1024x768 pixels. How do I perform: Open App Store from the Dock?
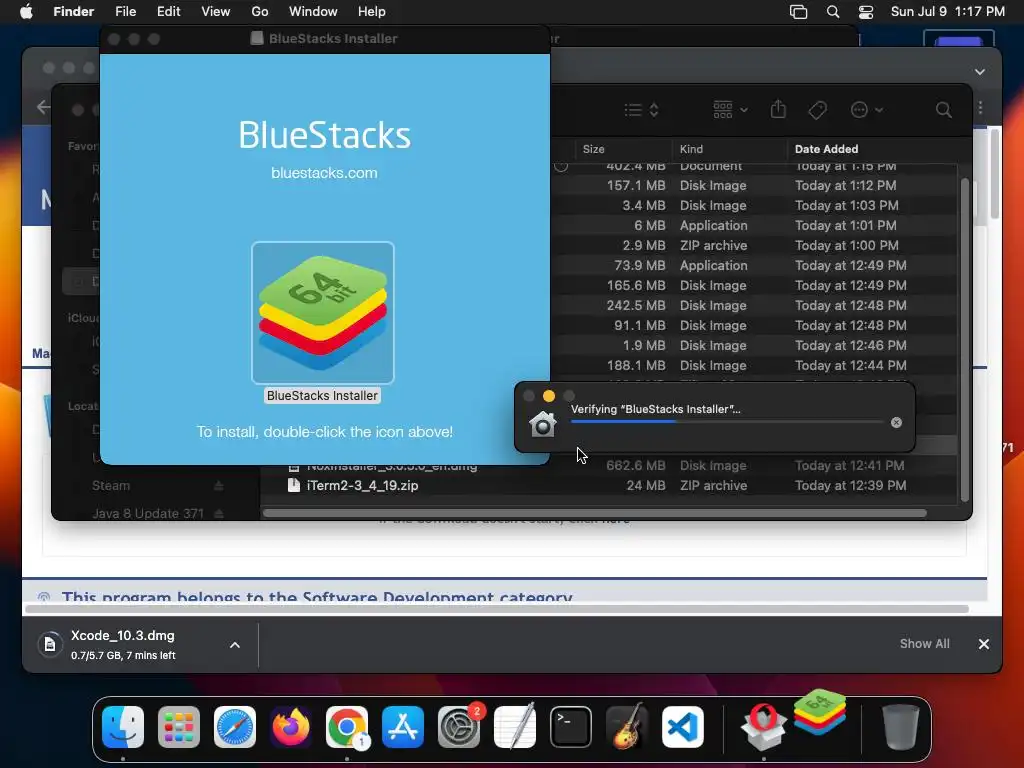click(x=403, y=727)
